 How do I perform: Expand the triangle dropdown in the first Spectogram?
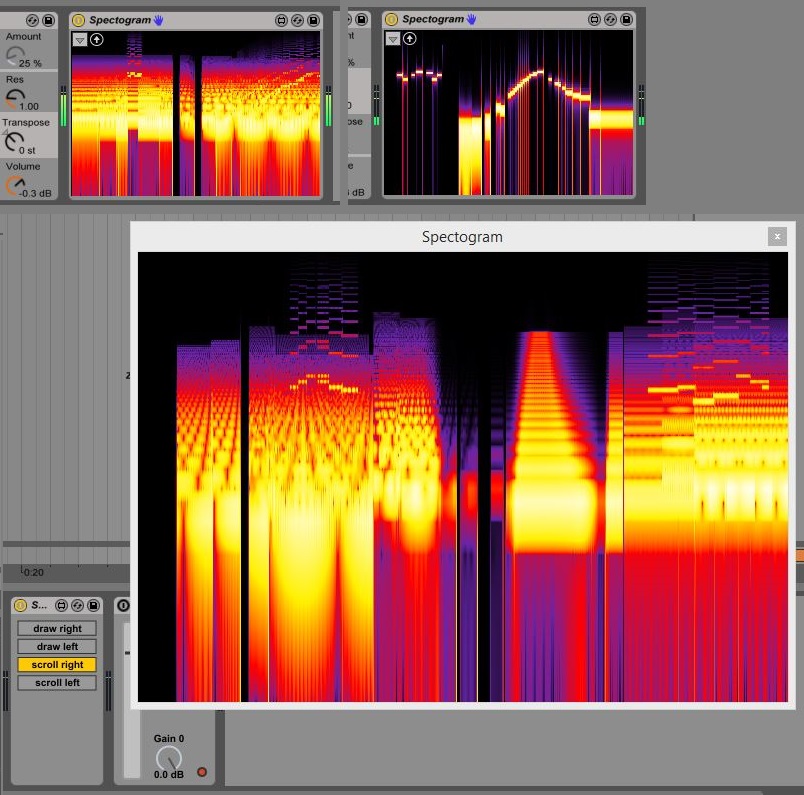click(x=79, y=39)
